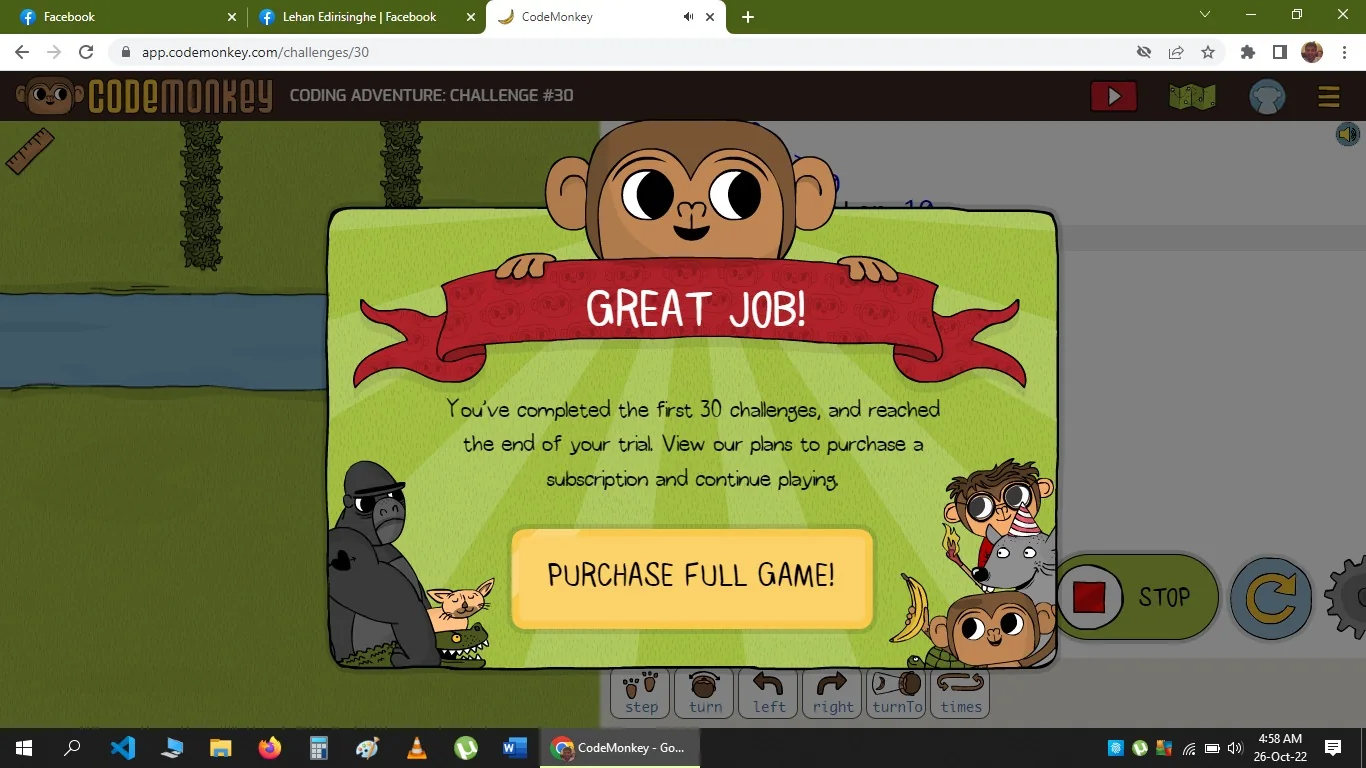The image size is (1366, 768).
Task: Open the Chrome profile avatar
Action: pos(1312,52)
